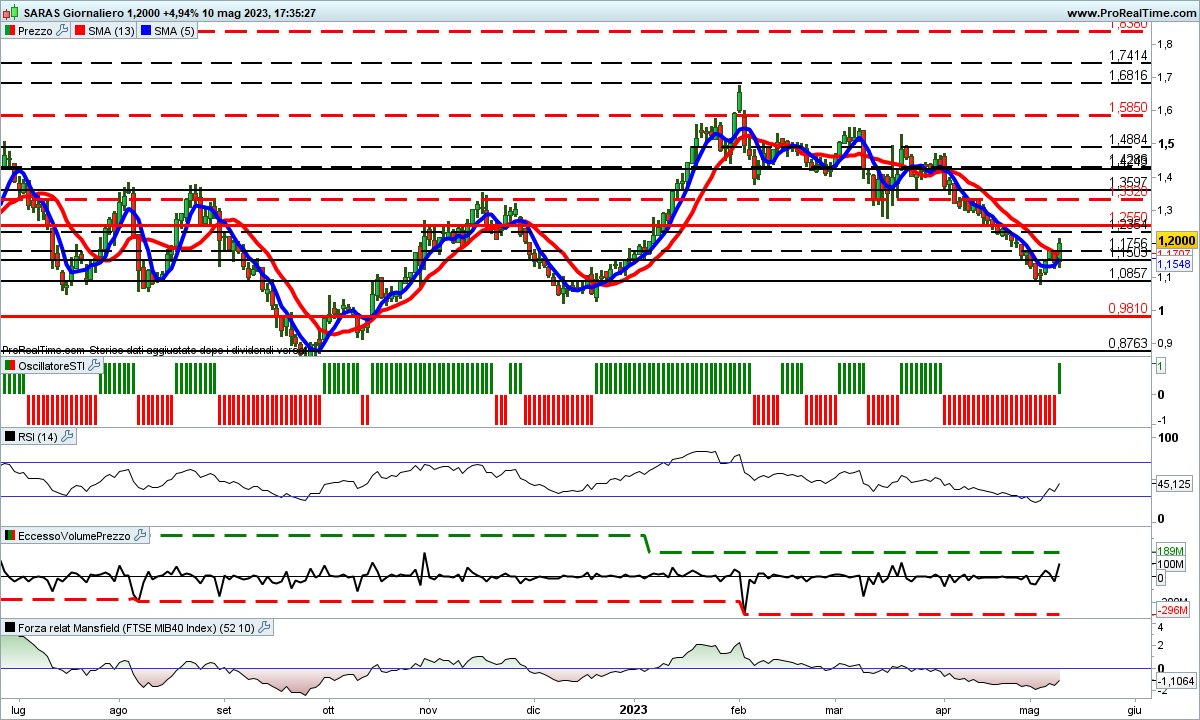1200x720 pixels.
Task: Open RSI (14) settings wrench icon
Action: click(67, 437)
